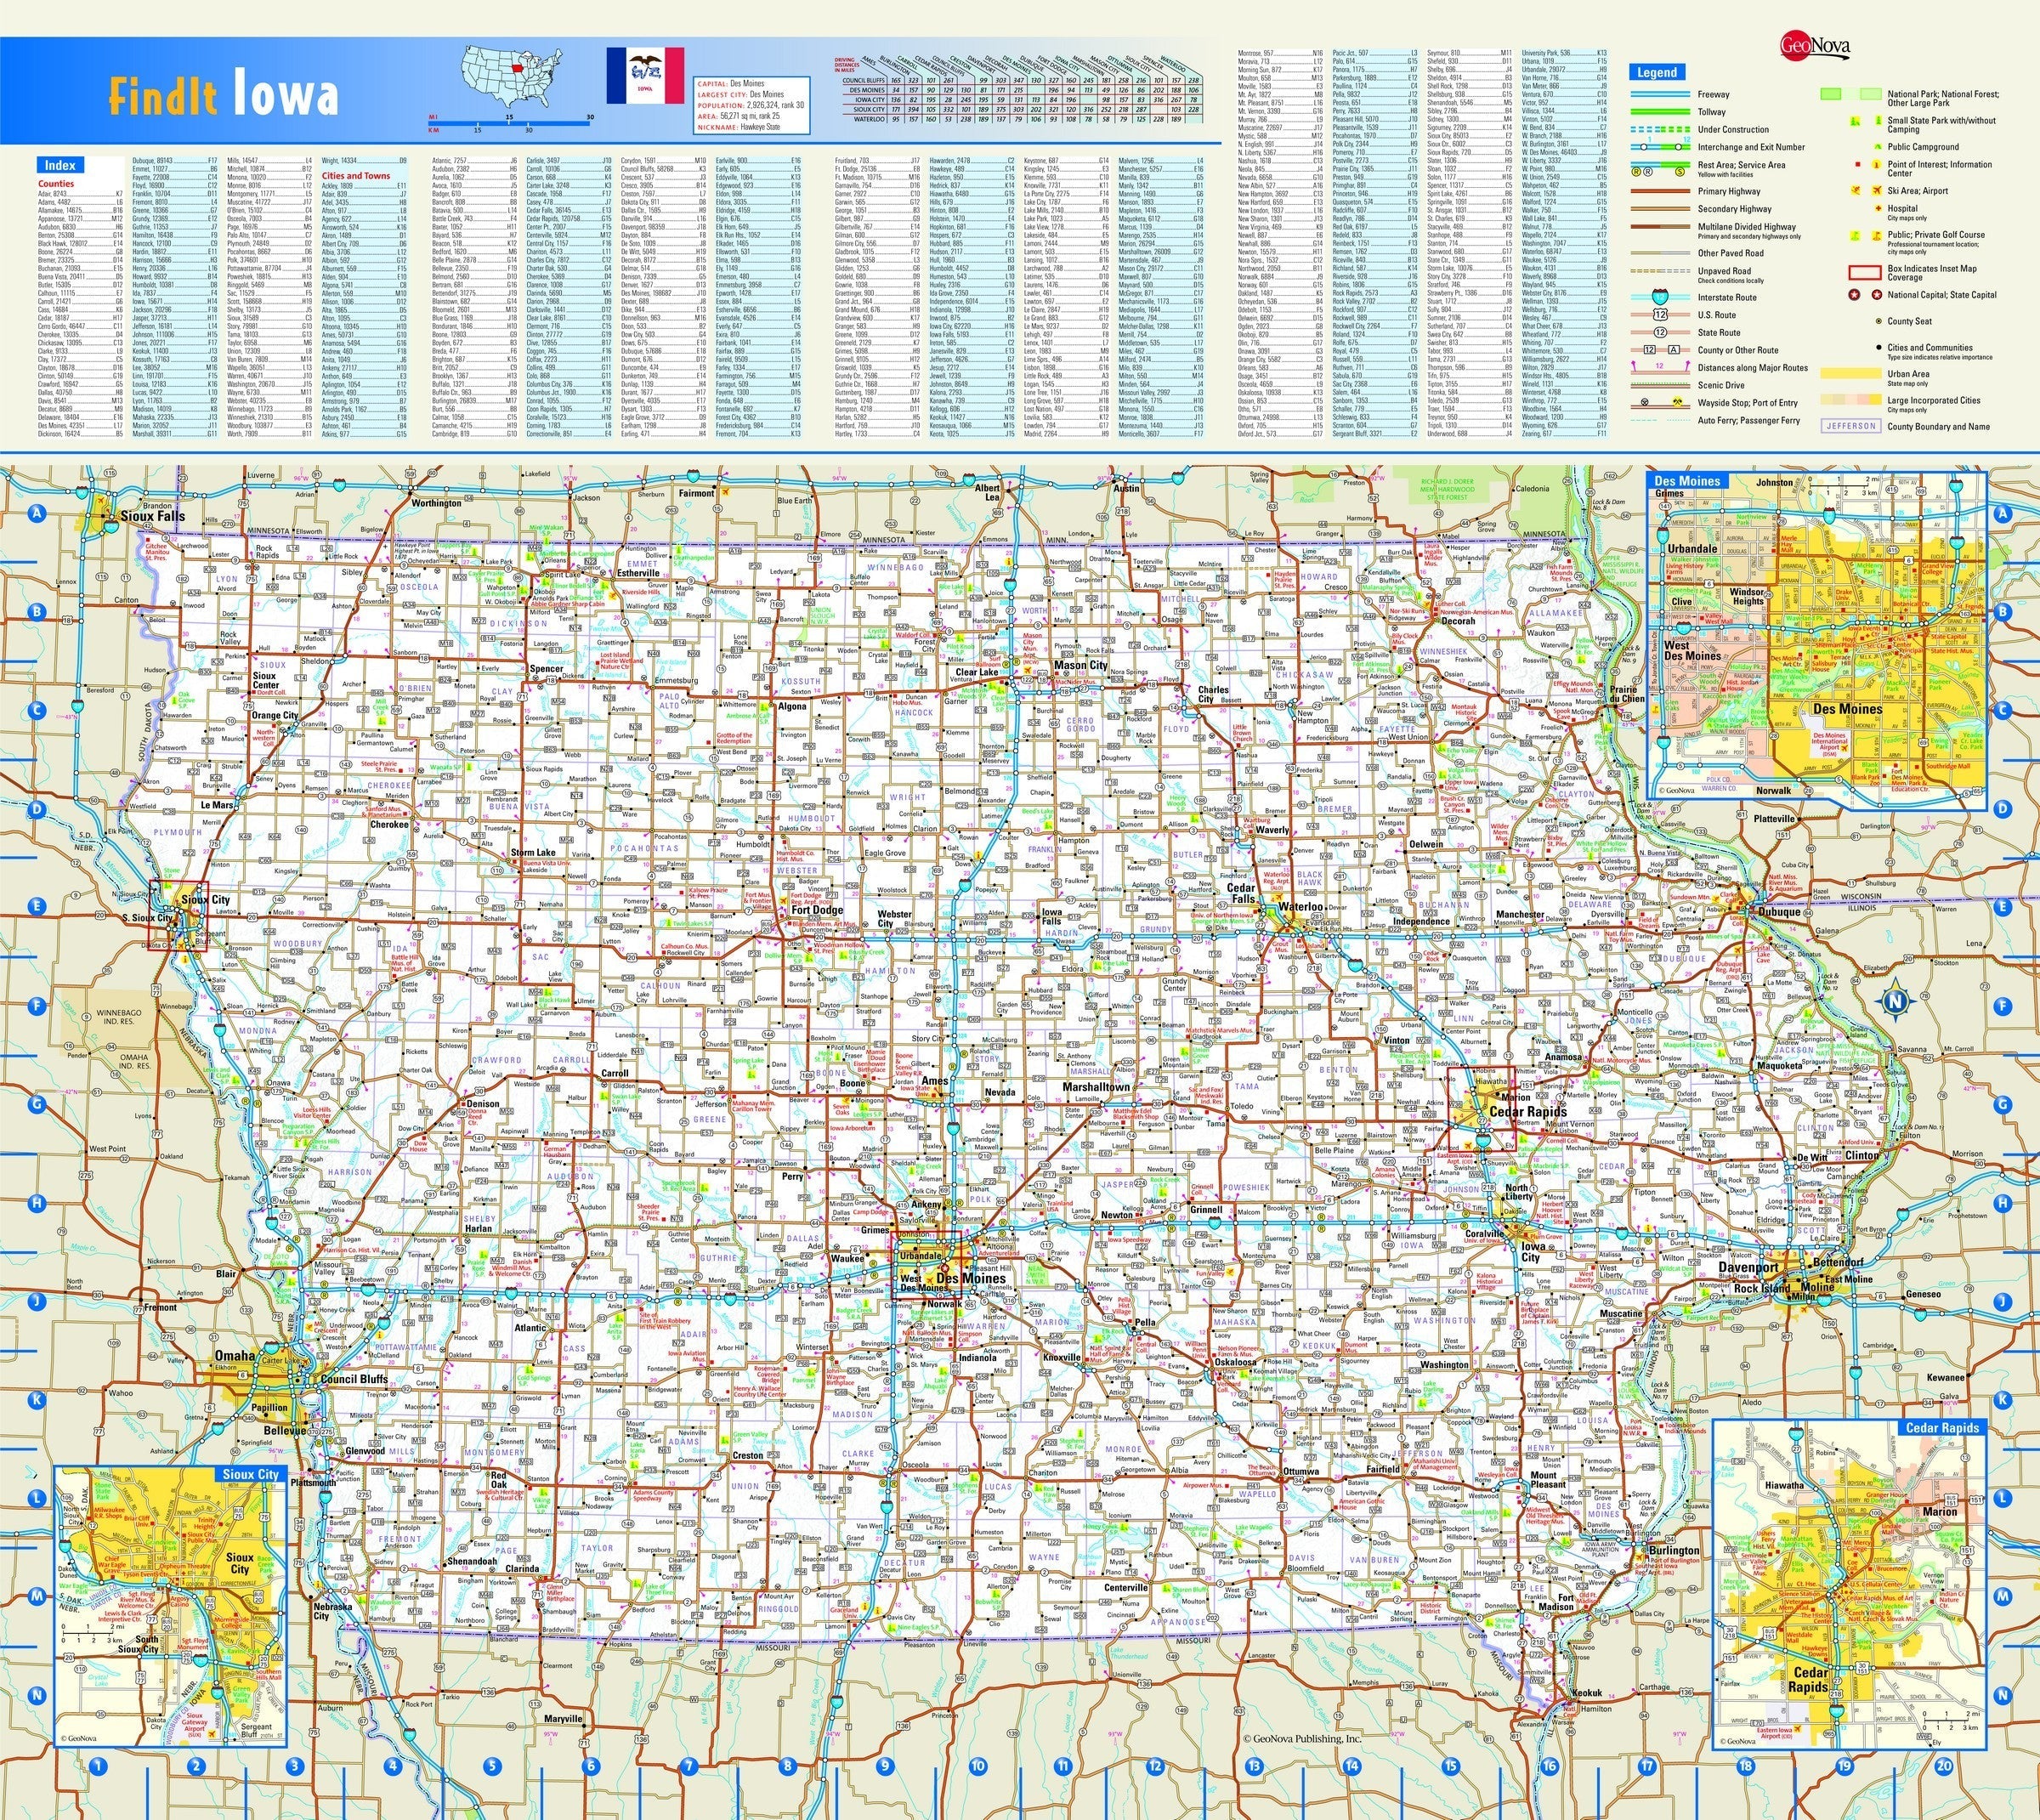The image size is (2040, 1820).
Task: Click grid column marker 6 along the bottom
Action: pos(589,1767)
